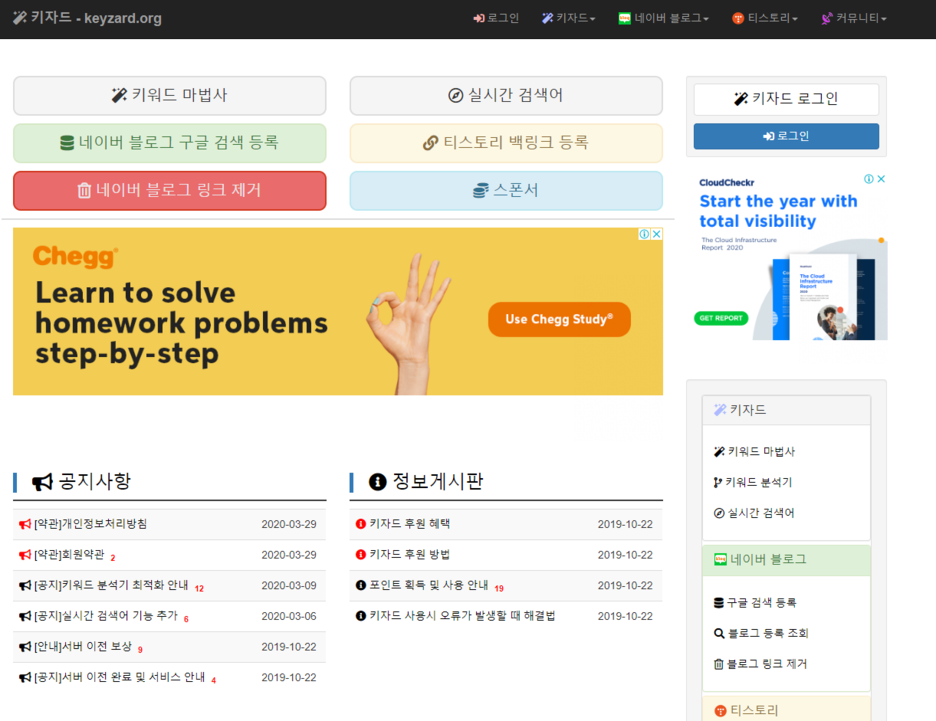Click comment count 19 on 포인트 안내 row
The height and width of the screenshot is (721, 936).
[x=499, y=588]
